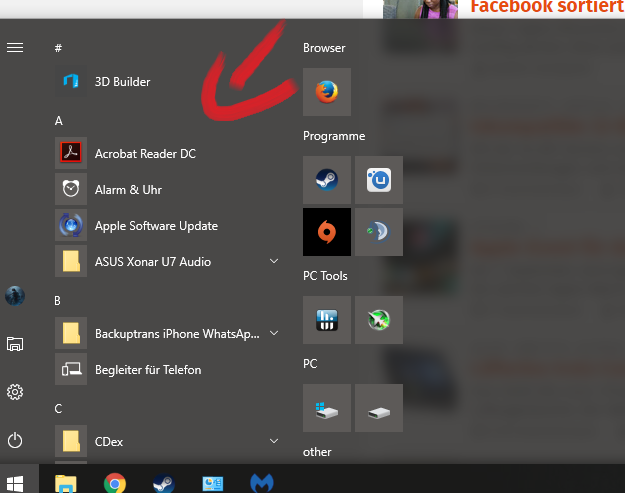
Task: Click the hamburger menu in Start
Action: coord(15,48)
